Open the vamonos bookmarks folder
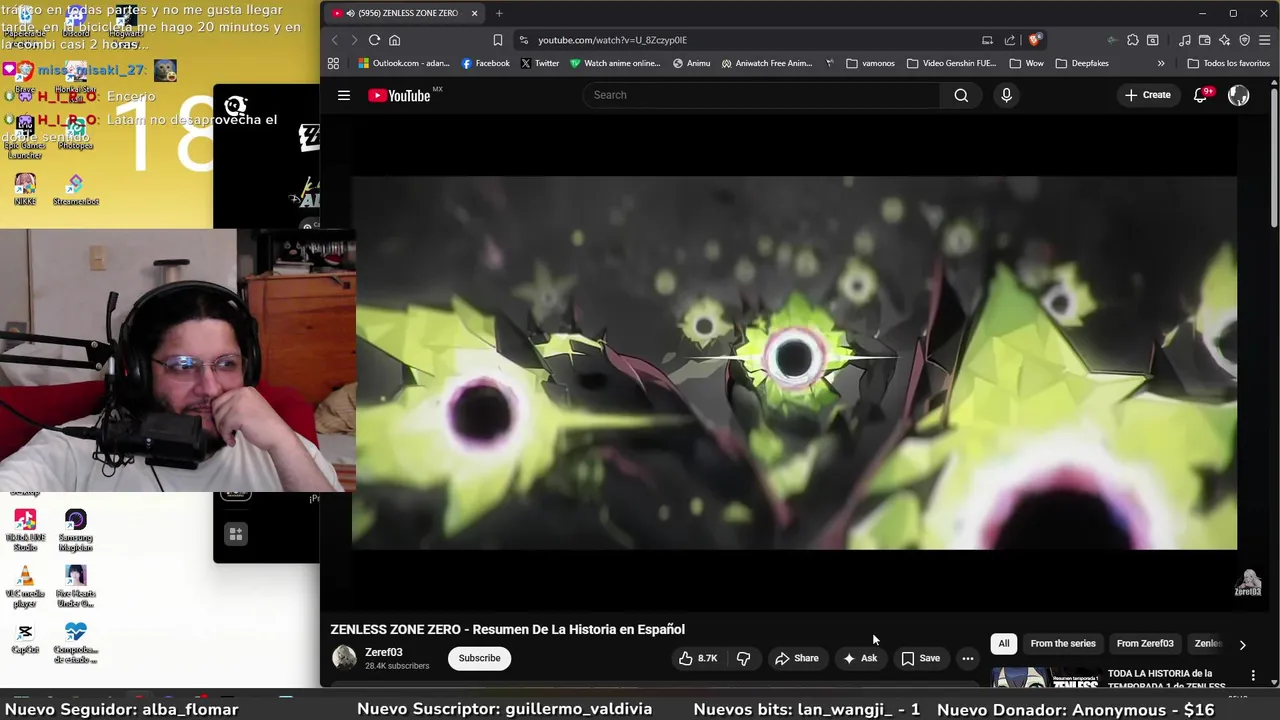1280x720 pixels. [x=870, y=63]
